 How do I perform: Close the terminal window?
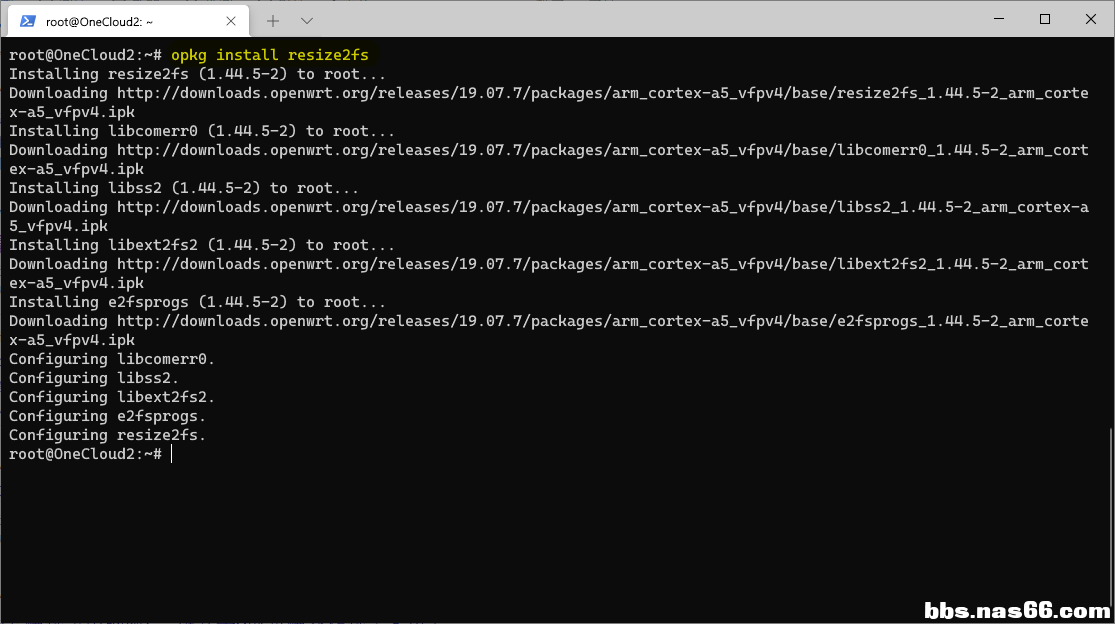[1090, 19]
